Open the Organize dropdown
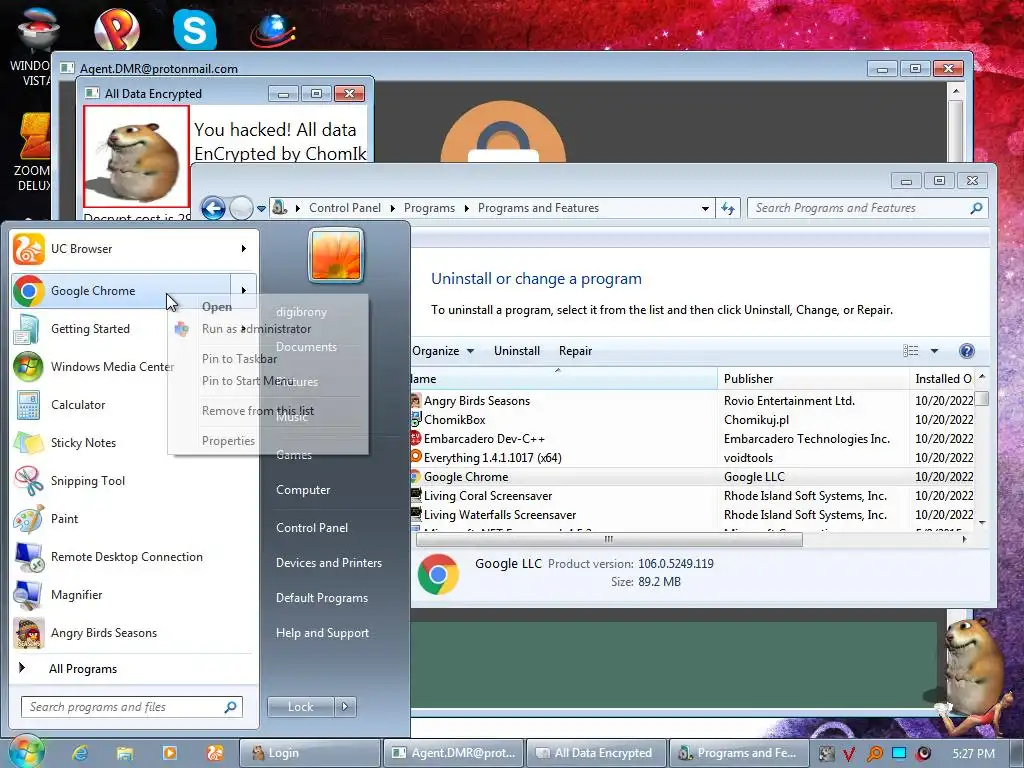 point(443,351)
